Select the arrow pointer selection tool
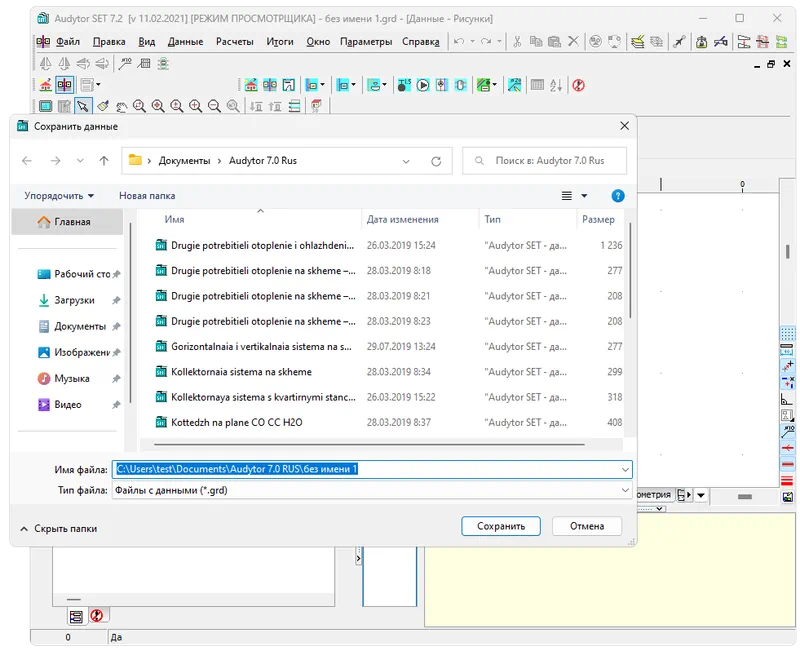 83,106
